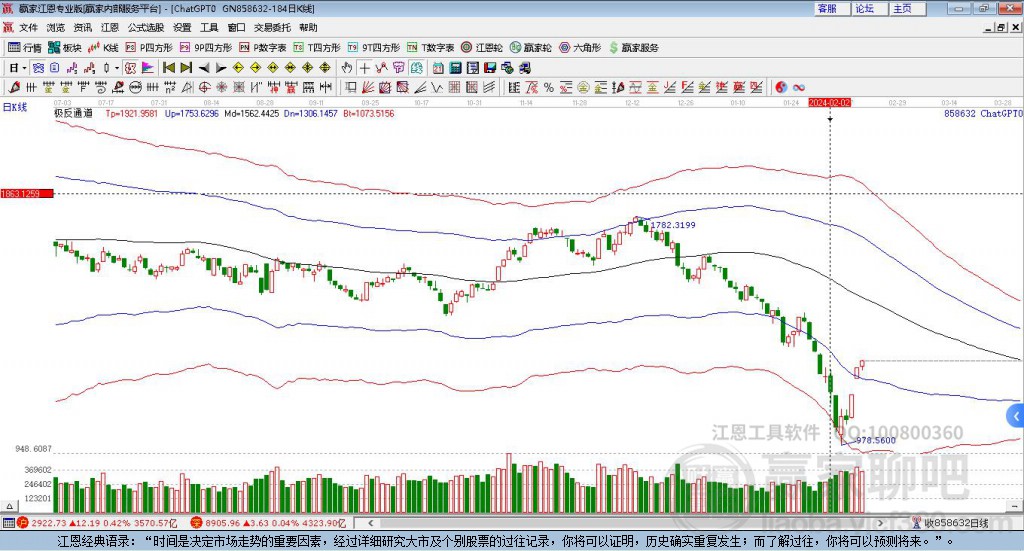
Task: Open the 9T四方形 tool
Action: click(x=374, y=48)
